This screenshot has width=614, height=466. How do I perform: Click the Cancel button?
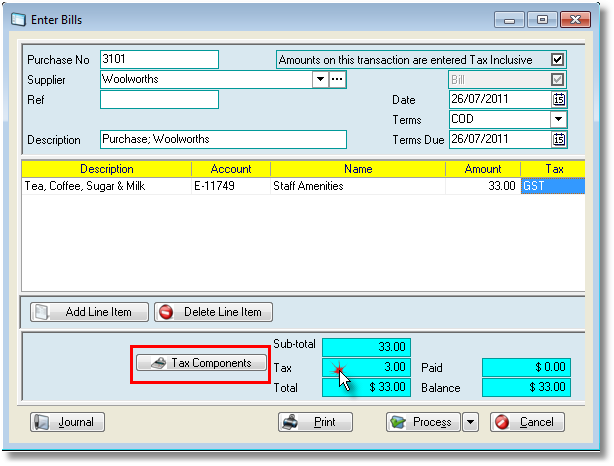tap(527, 422)
